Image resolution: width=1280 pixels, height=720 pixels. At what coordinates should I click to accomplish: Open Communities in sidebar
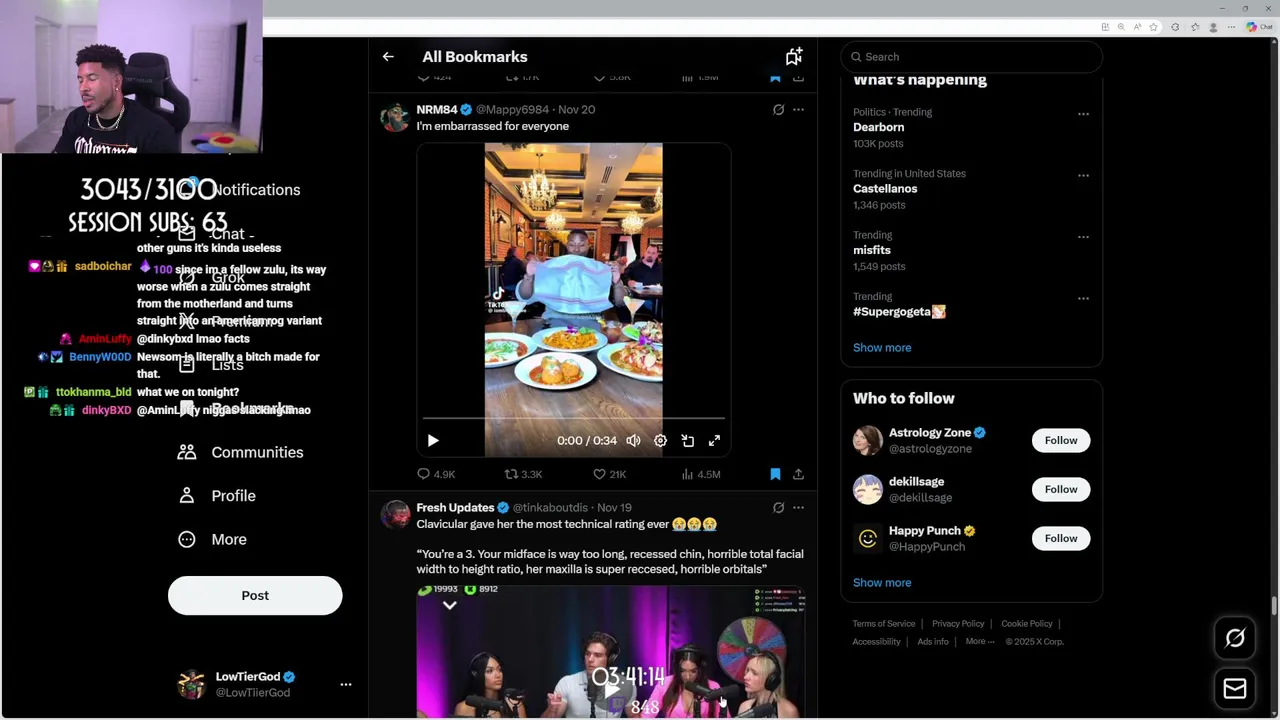pyautogui.click(x=257, y=452)
